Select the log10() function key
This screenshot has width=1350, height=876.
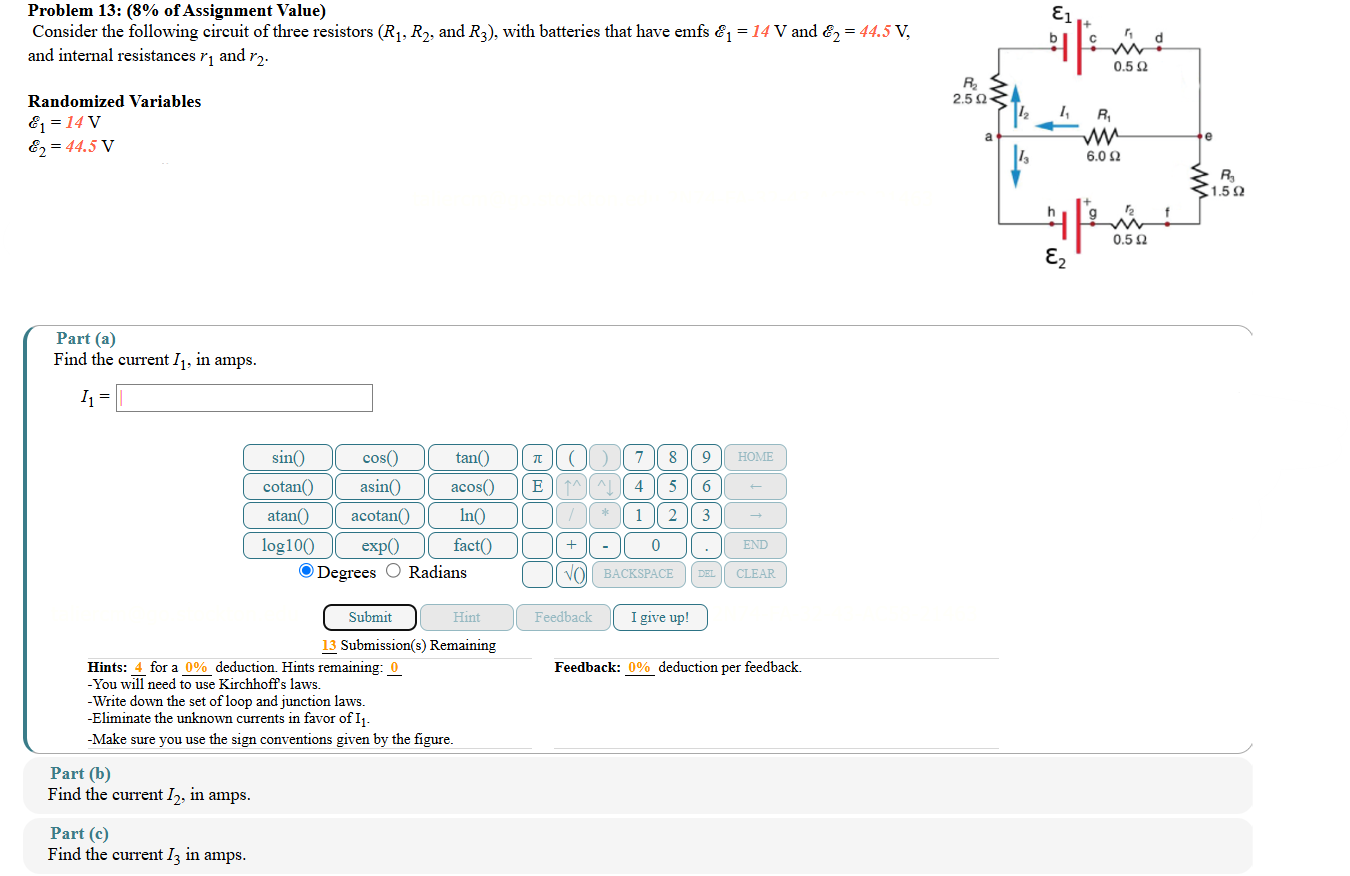pyautogui.click(x=287, y=545)
